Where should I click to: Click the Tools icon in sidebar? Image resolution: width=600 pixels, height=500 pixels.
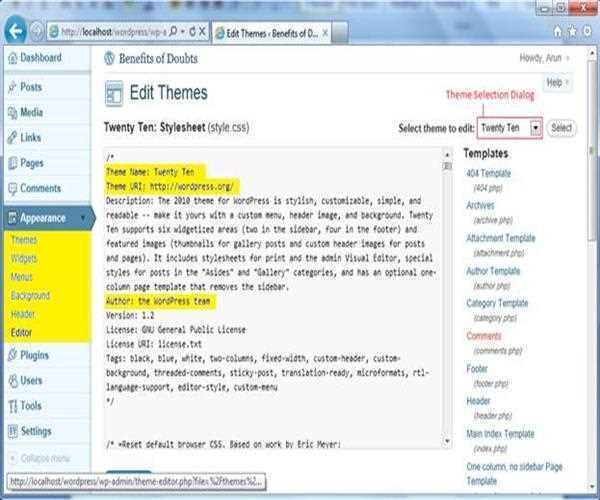pyautogui.click(x=11, y=406)
